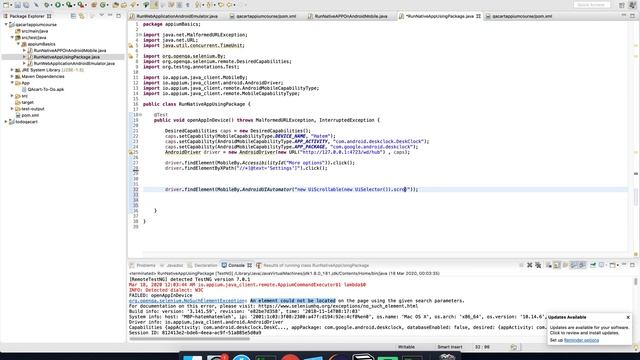Screen dimensions: 640x360
Task: Click the Scroll Lock icon in Console toolbar
Action: [x=556, y=265]
